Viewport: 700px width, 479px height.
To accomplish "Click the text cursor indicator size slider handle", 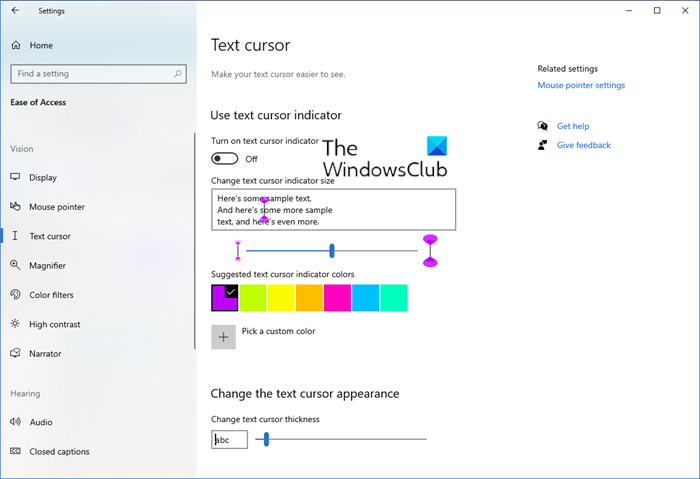I will click(x=332, y=250).
